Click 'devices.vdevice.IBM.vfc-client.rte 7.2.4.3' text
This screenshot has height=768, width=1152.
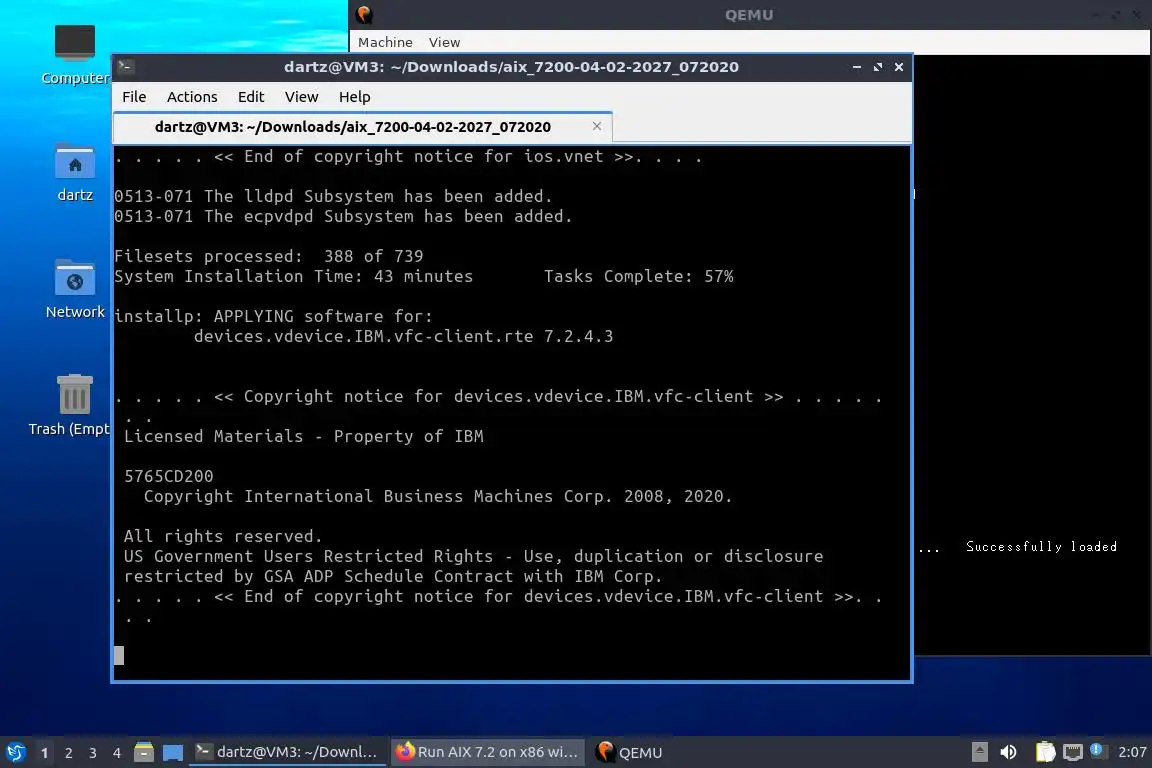coord(403,337)
